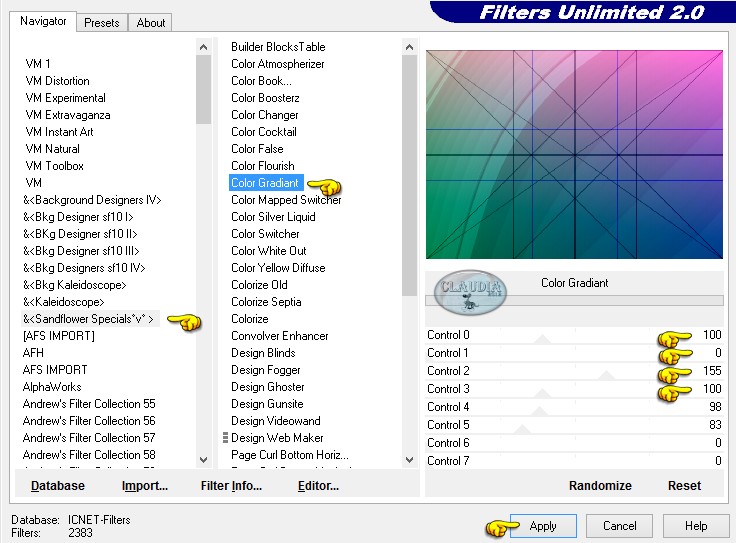This screenshot has height=543, width=736.
Task: Select &<Background Designers IV> category
Action: click(x=92, y=200)
